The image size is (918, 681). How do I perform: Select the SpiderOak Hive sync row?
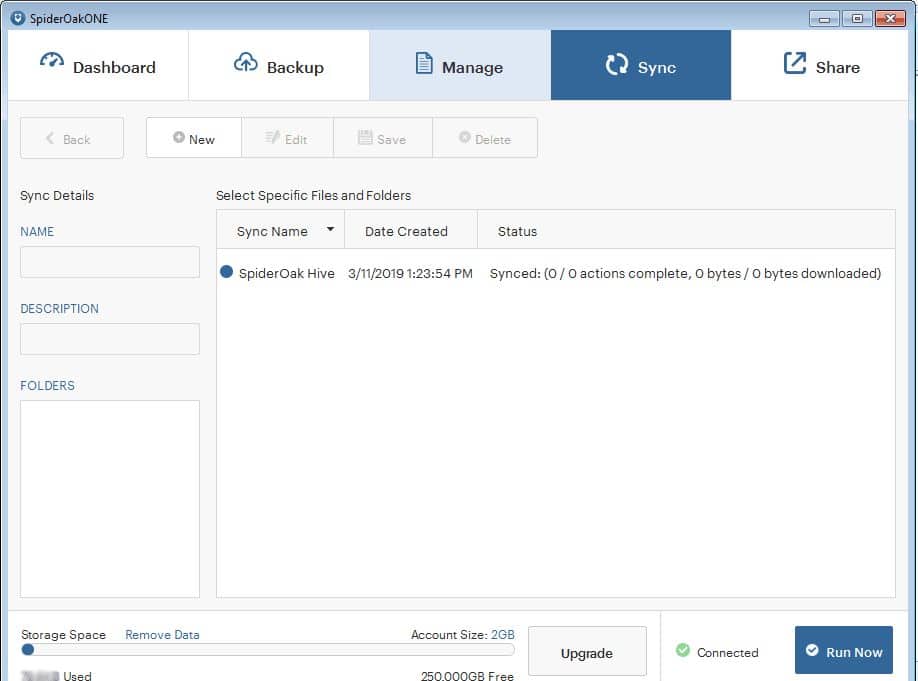click(x=555, y=273)
